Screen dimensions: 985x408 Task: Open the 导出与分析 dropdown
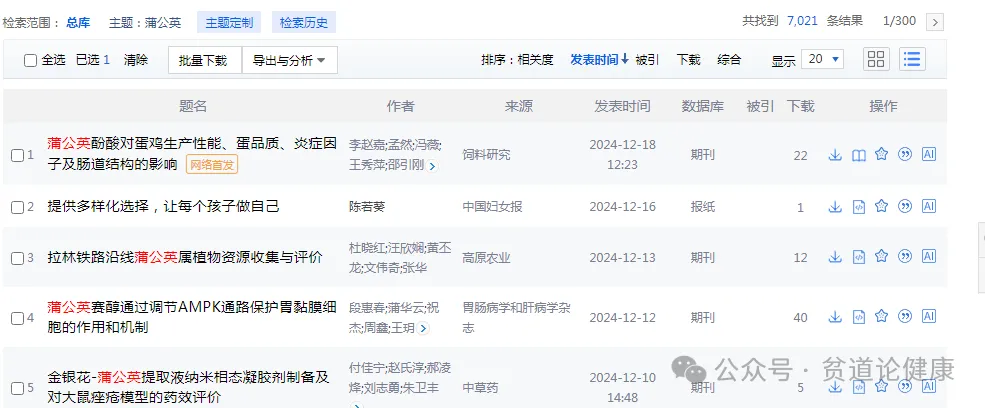tap(290, 60)
